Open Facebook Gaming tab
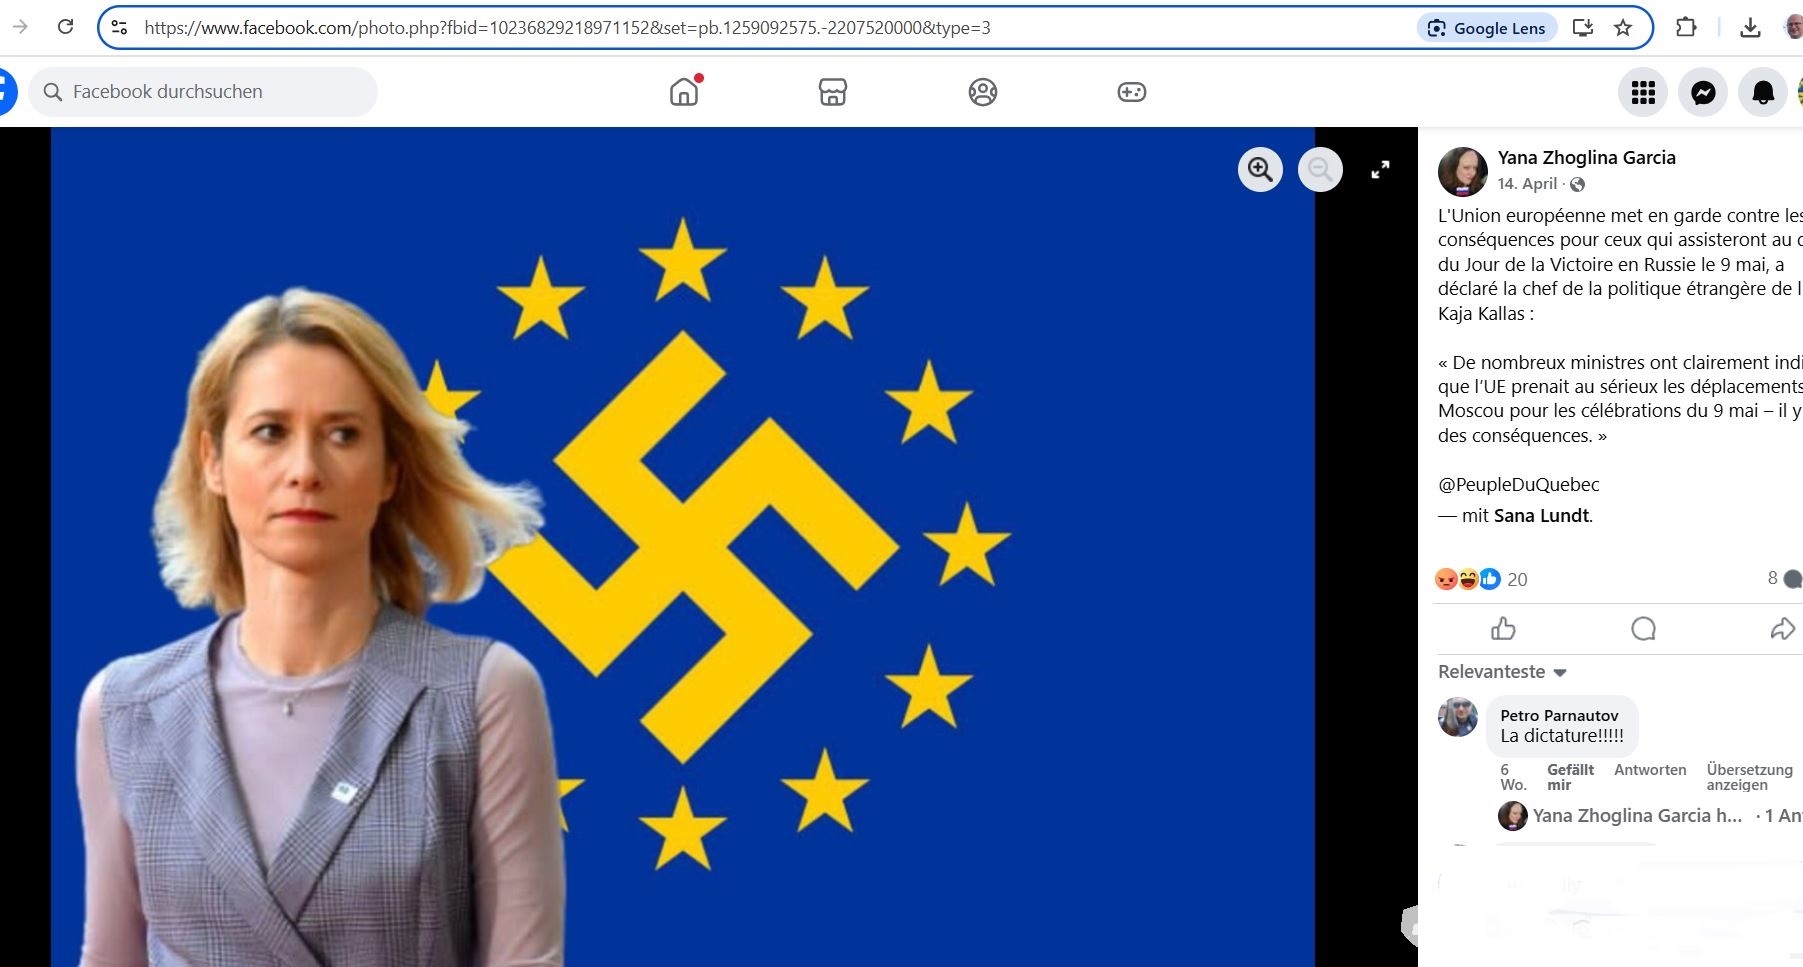1803x967 pixels. click(1132, 92)
